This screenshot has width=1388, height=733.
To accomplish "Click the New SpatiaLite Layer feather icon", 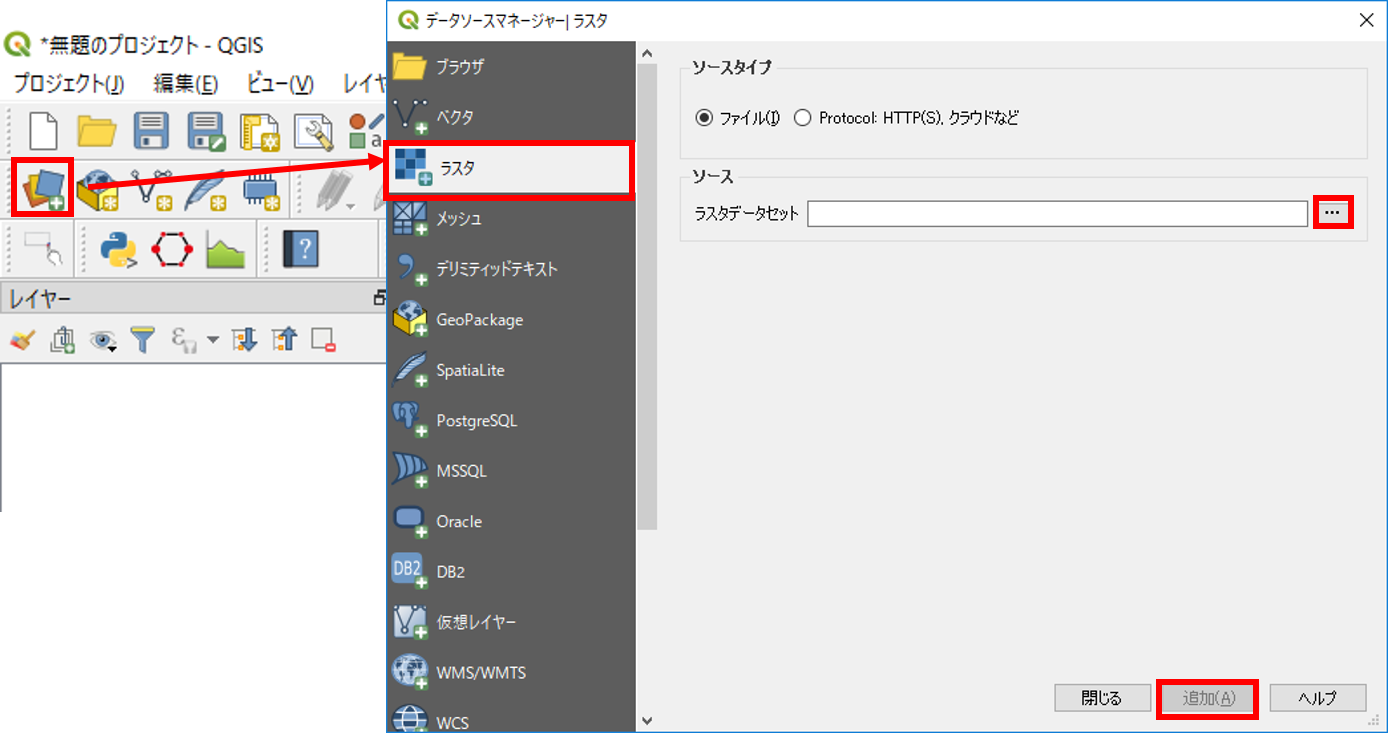I will (x=205, y=188).
